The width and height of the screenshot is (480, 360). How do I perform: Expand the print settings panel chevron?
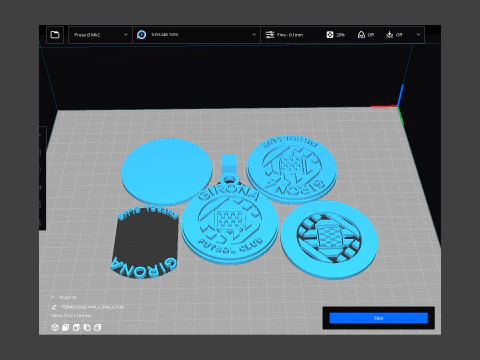418,35
